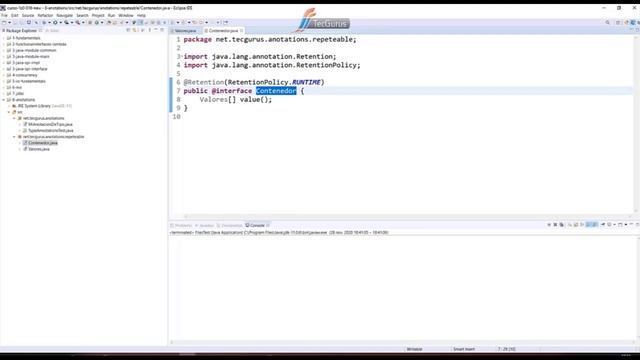Click Remove Launch icon in Console toolbar

coord(555,224)
